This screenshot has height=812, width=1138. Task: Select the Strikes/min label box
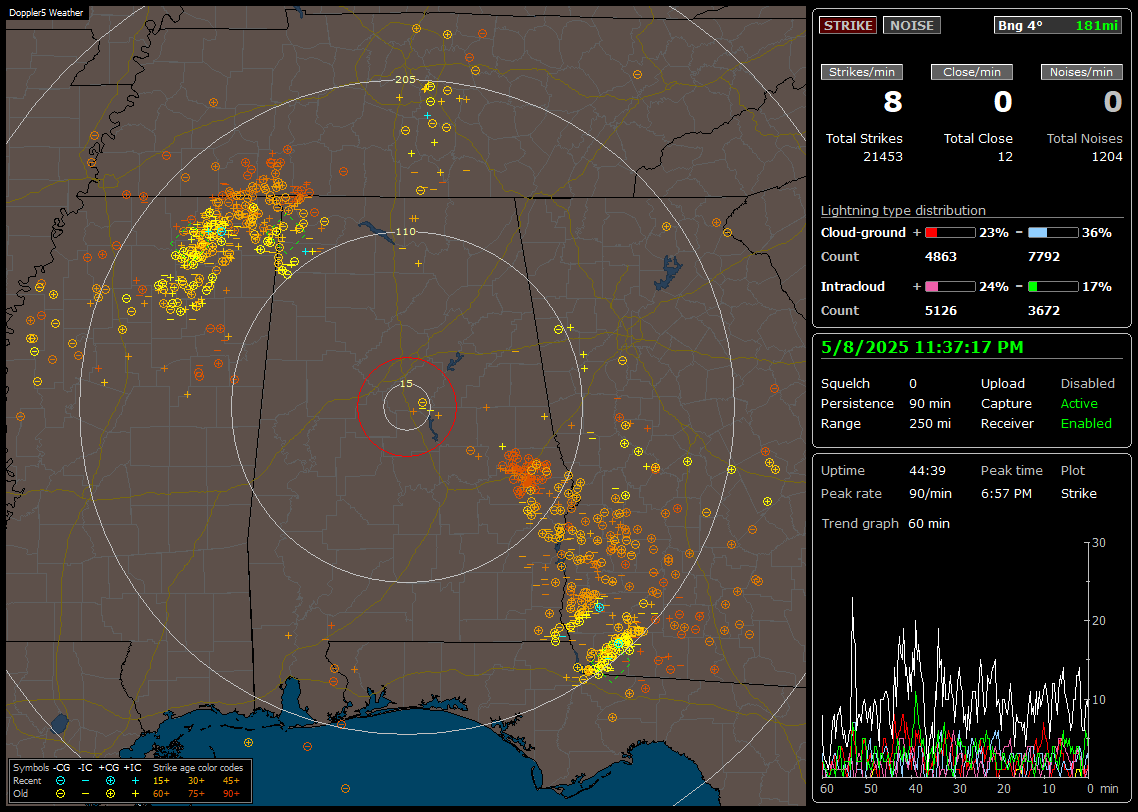click(861, 72)
